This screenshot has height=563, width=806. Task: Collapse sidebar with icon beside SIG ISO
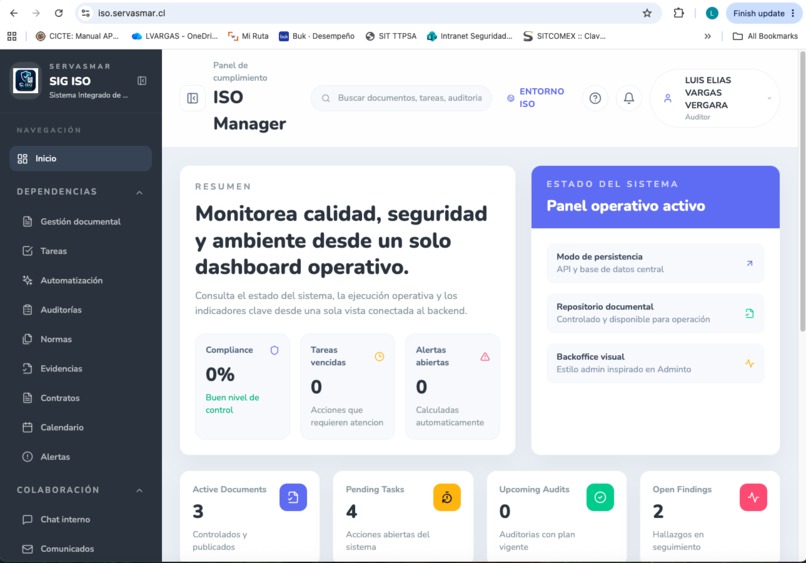click(142, 81)
